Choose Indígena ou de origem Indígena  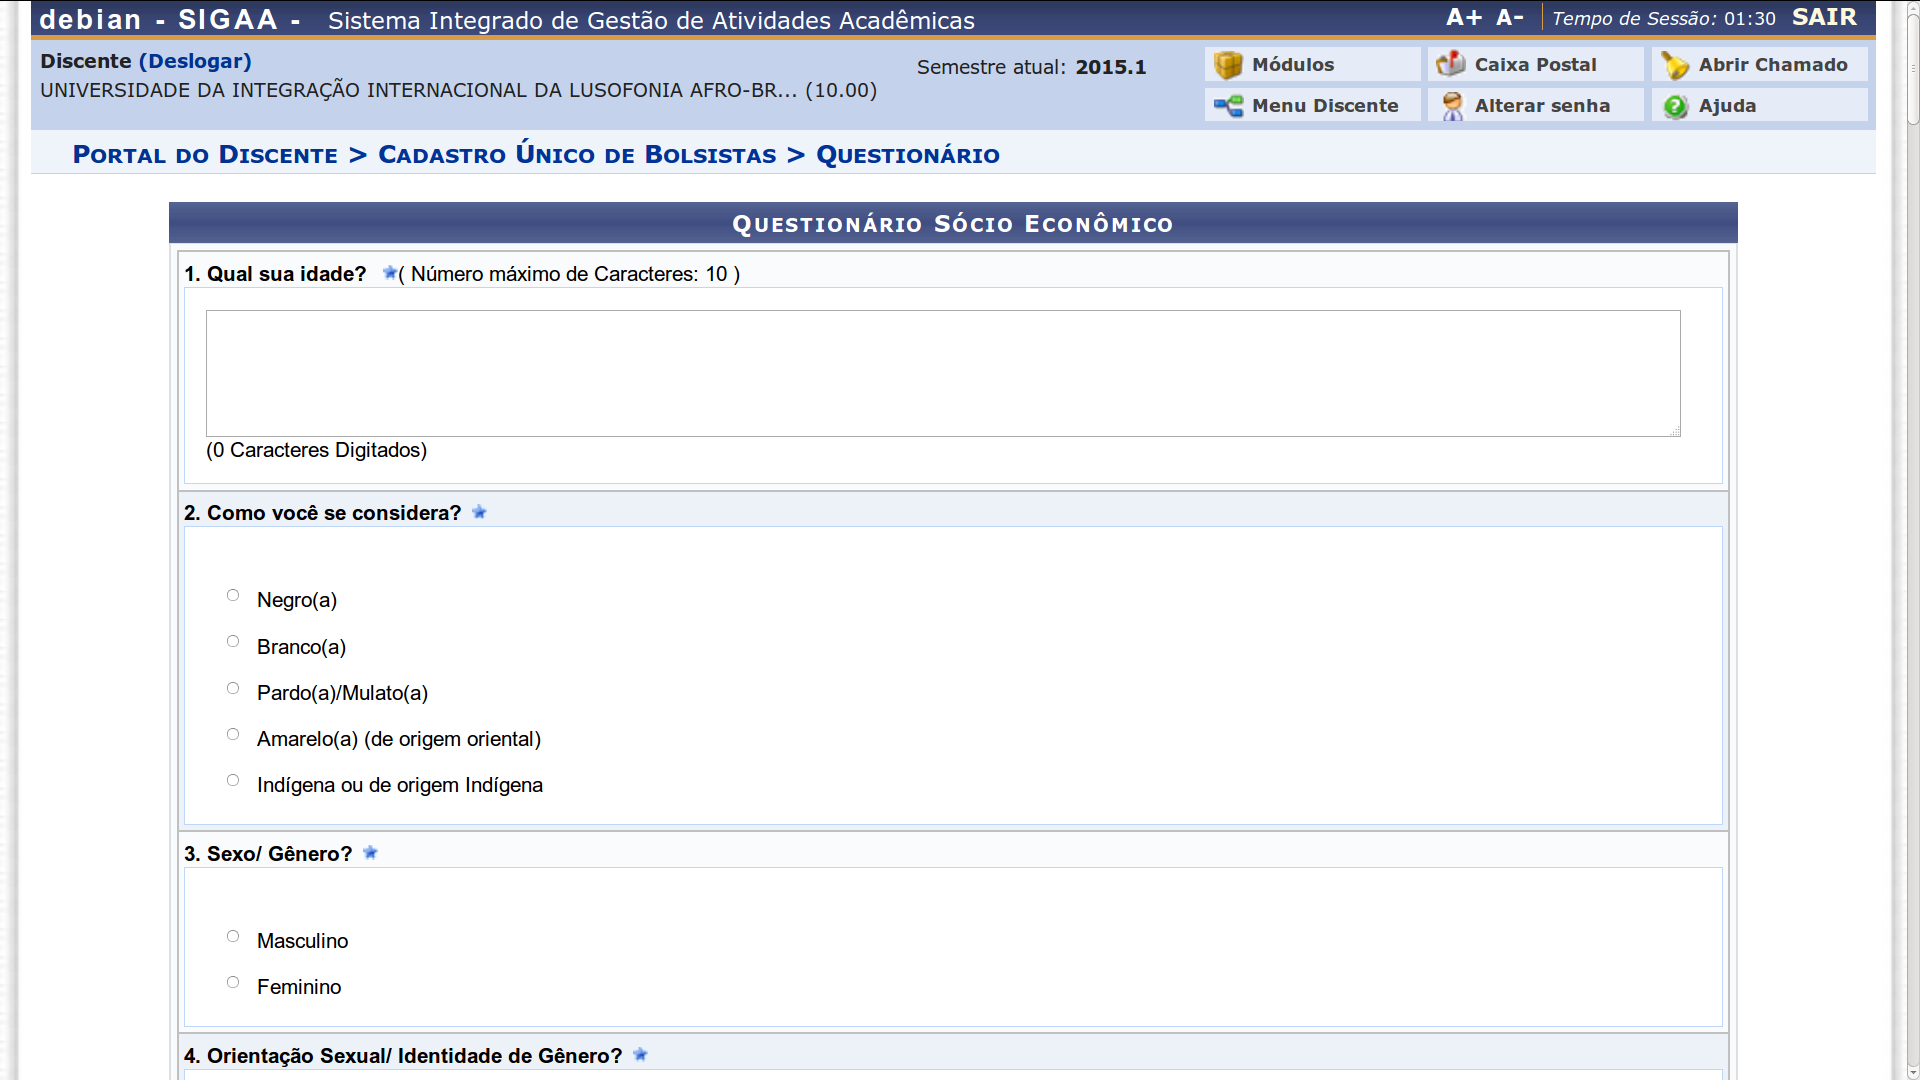click(x=233, y=779)
